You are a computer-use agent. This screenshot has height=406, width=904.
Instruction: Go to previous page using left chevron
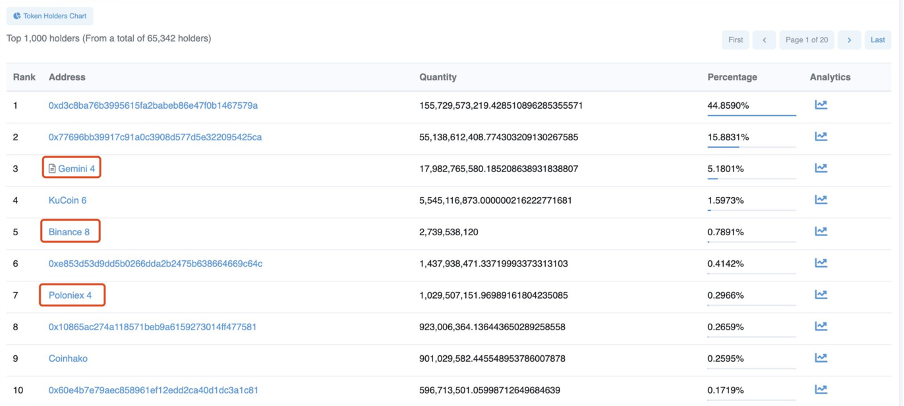(x=764, y=40)
